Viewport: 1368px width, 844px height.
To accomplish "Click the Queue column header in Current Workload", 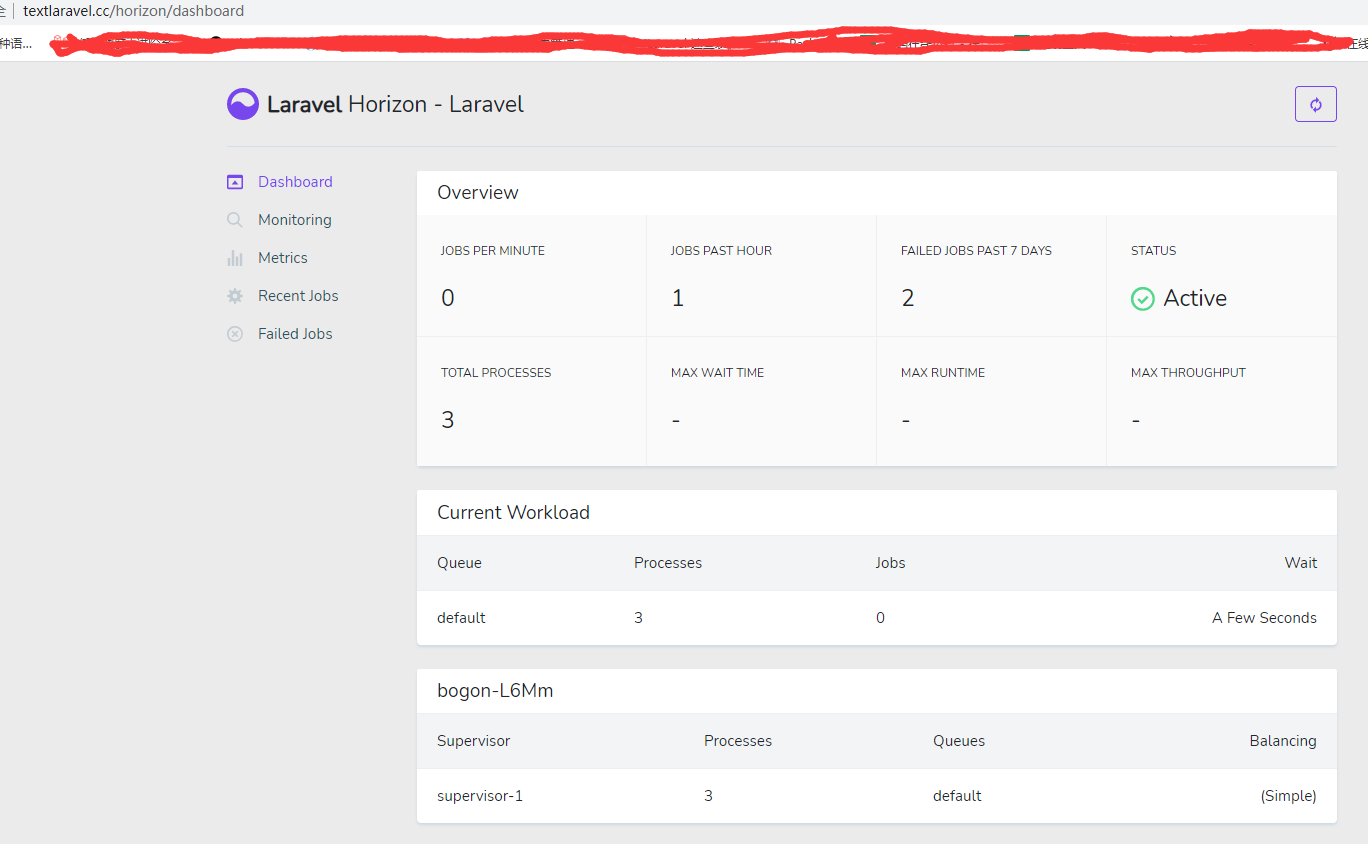I will point(459,563).
